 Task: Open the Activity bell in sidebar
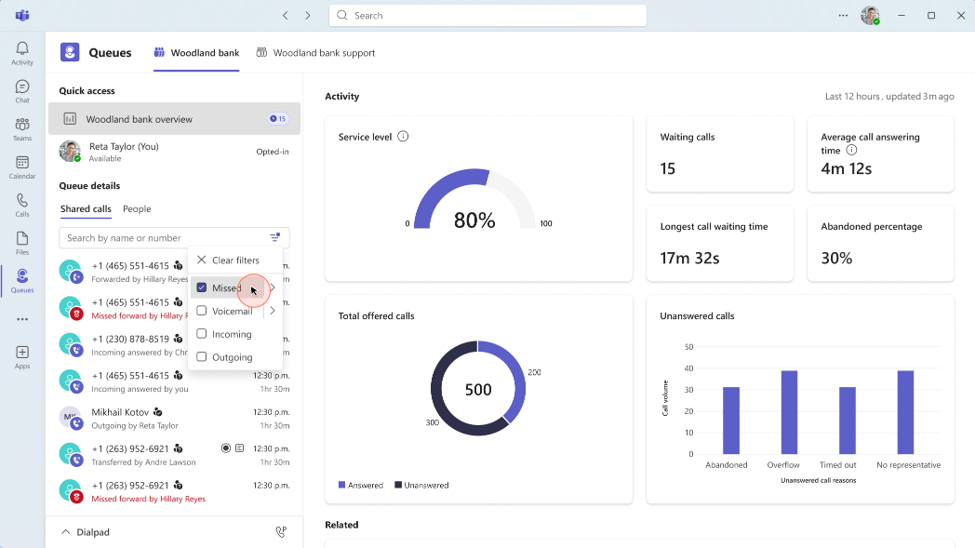click(22, 53)
